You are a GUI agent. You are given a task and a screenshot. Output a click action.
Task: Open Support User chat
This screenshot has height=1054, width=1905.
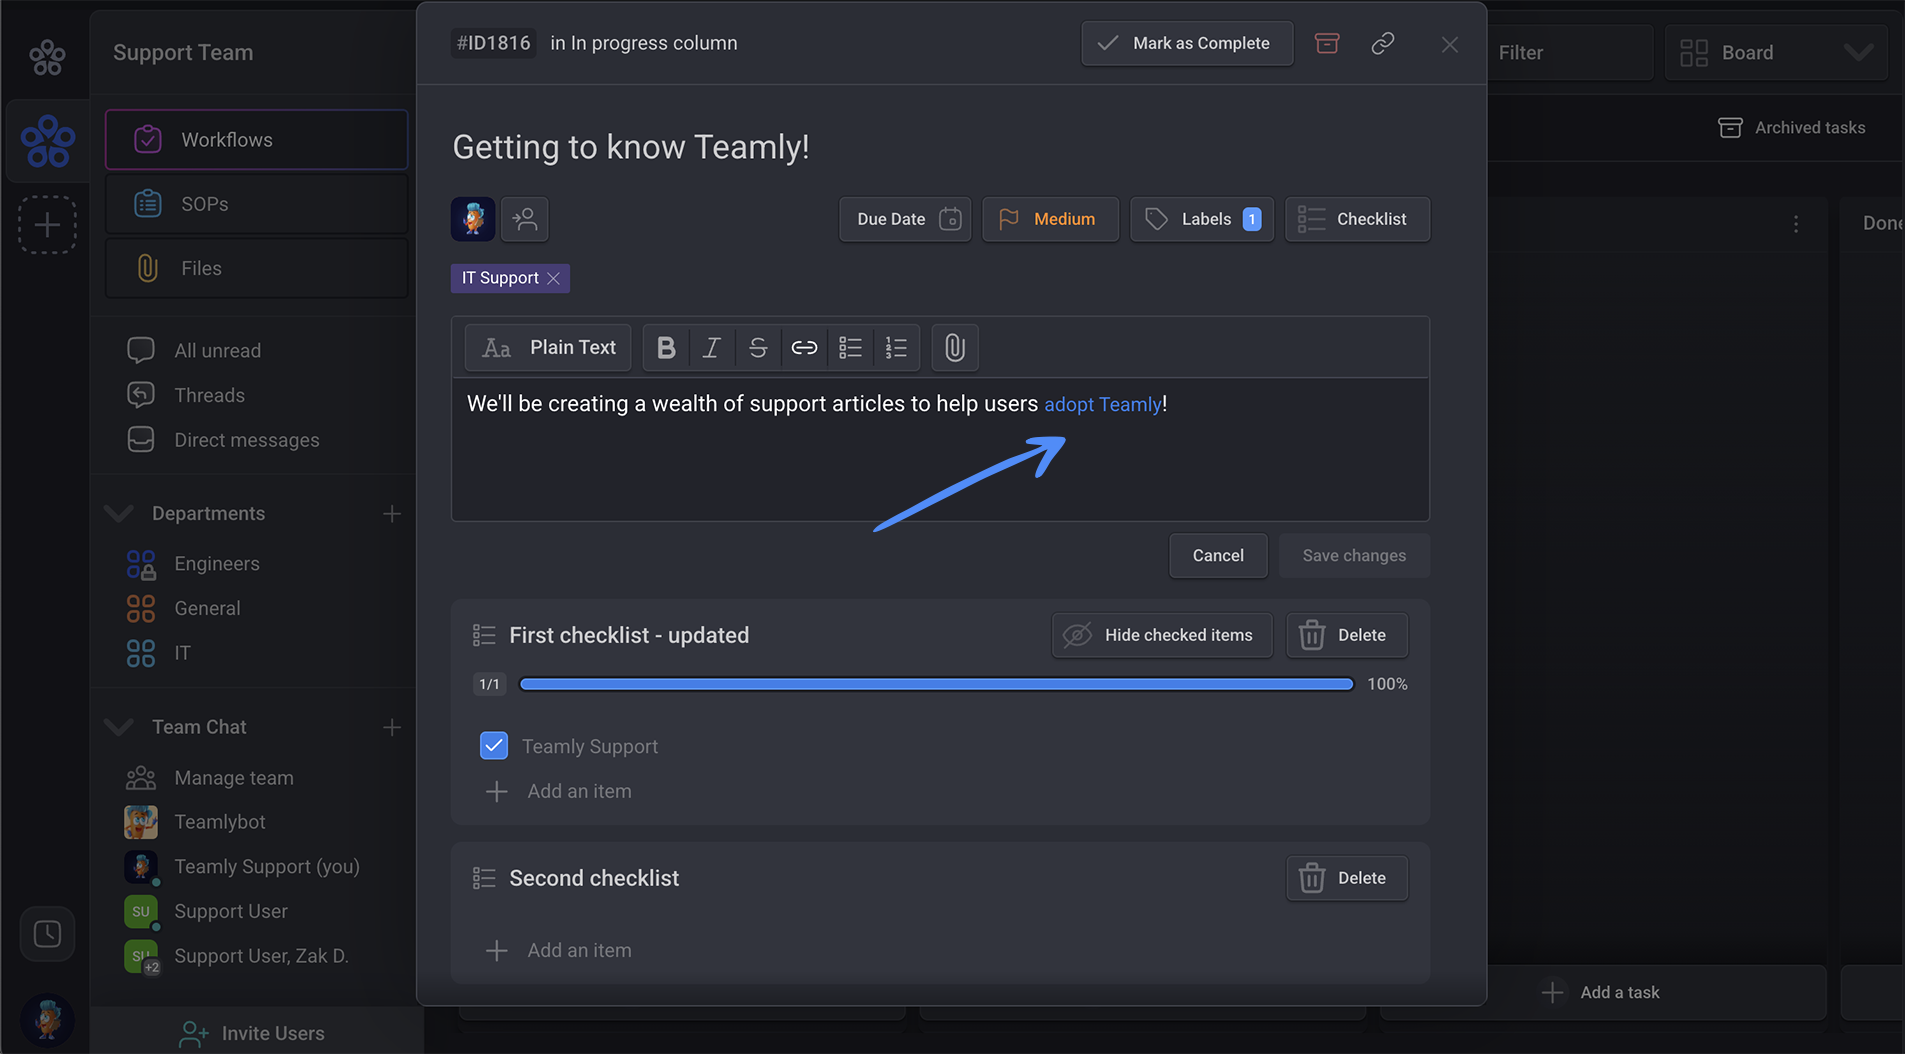231,911
